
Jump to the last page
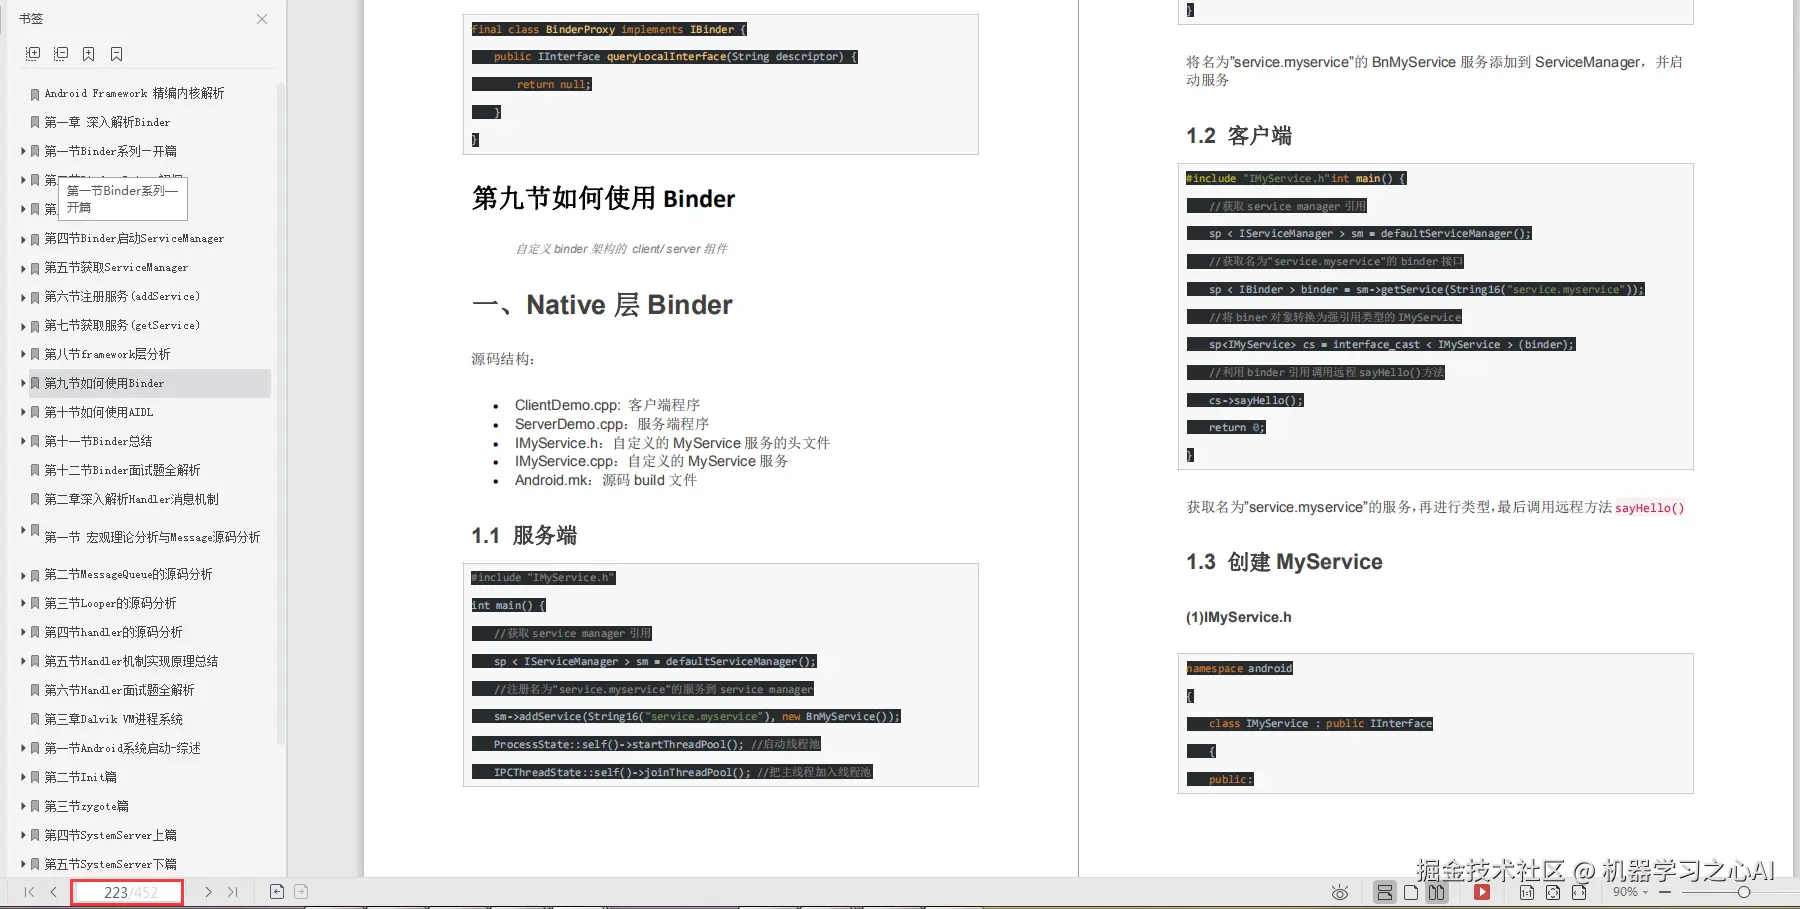click(x=233, y=892)
